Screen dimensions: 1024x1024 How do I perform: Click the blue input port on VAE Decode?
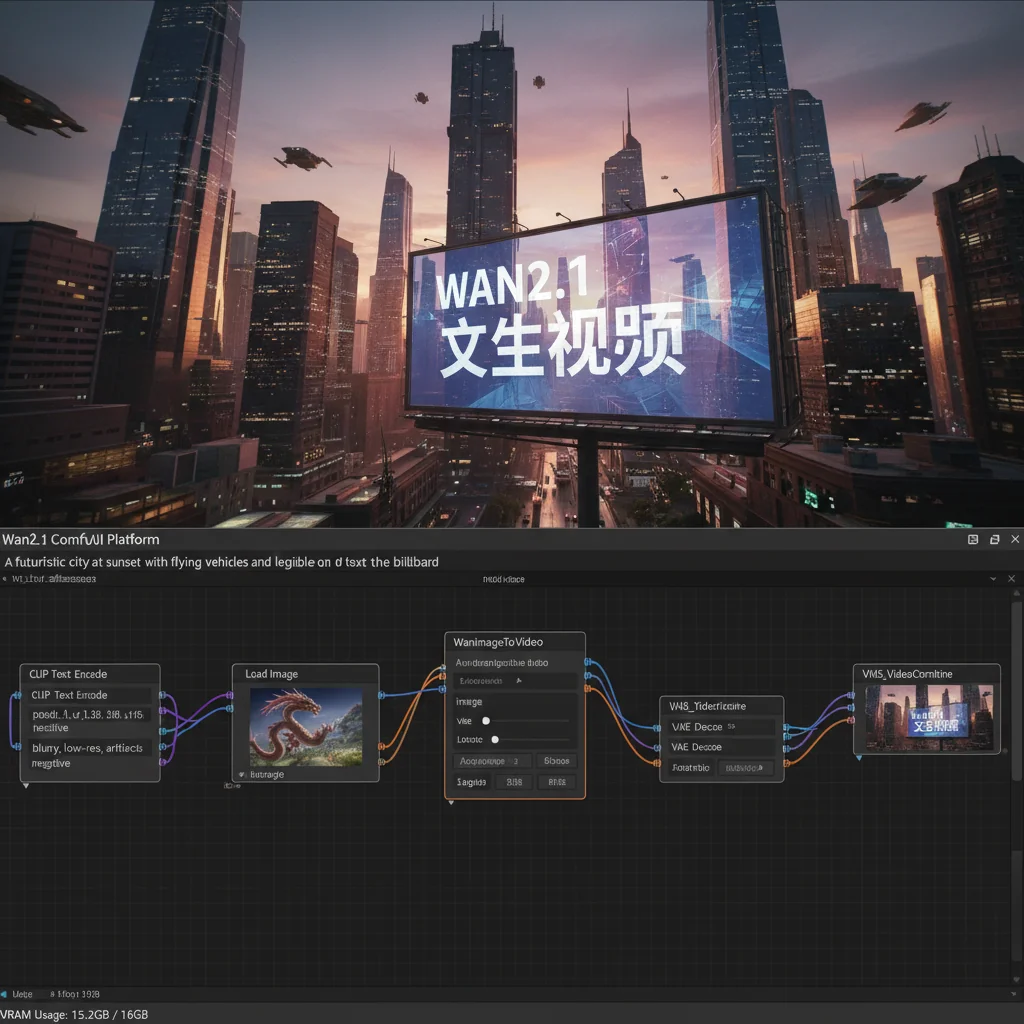pyautogui.click(x=655, y=728)
